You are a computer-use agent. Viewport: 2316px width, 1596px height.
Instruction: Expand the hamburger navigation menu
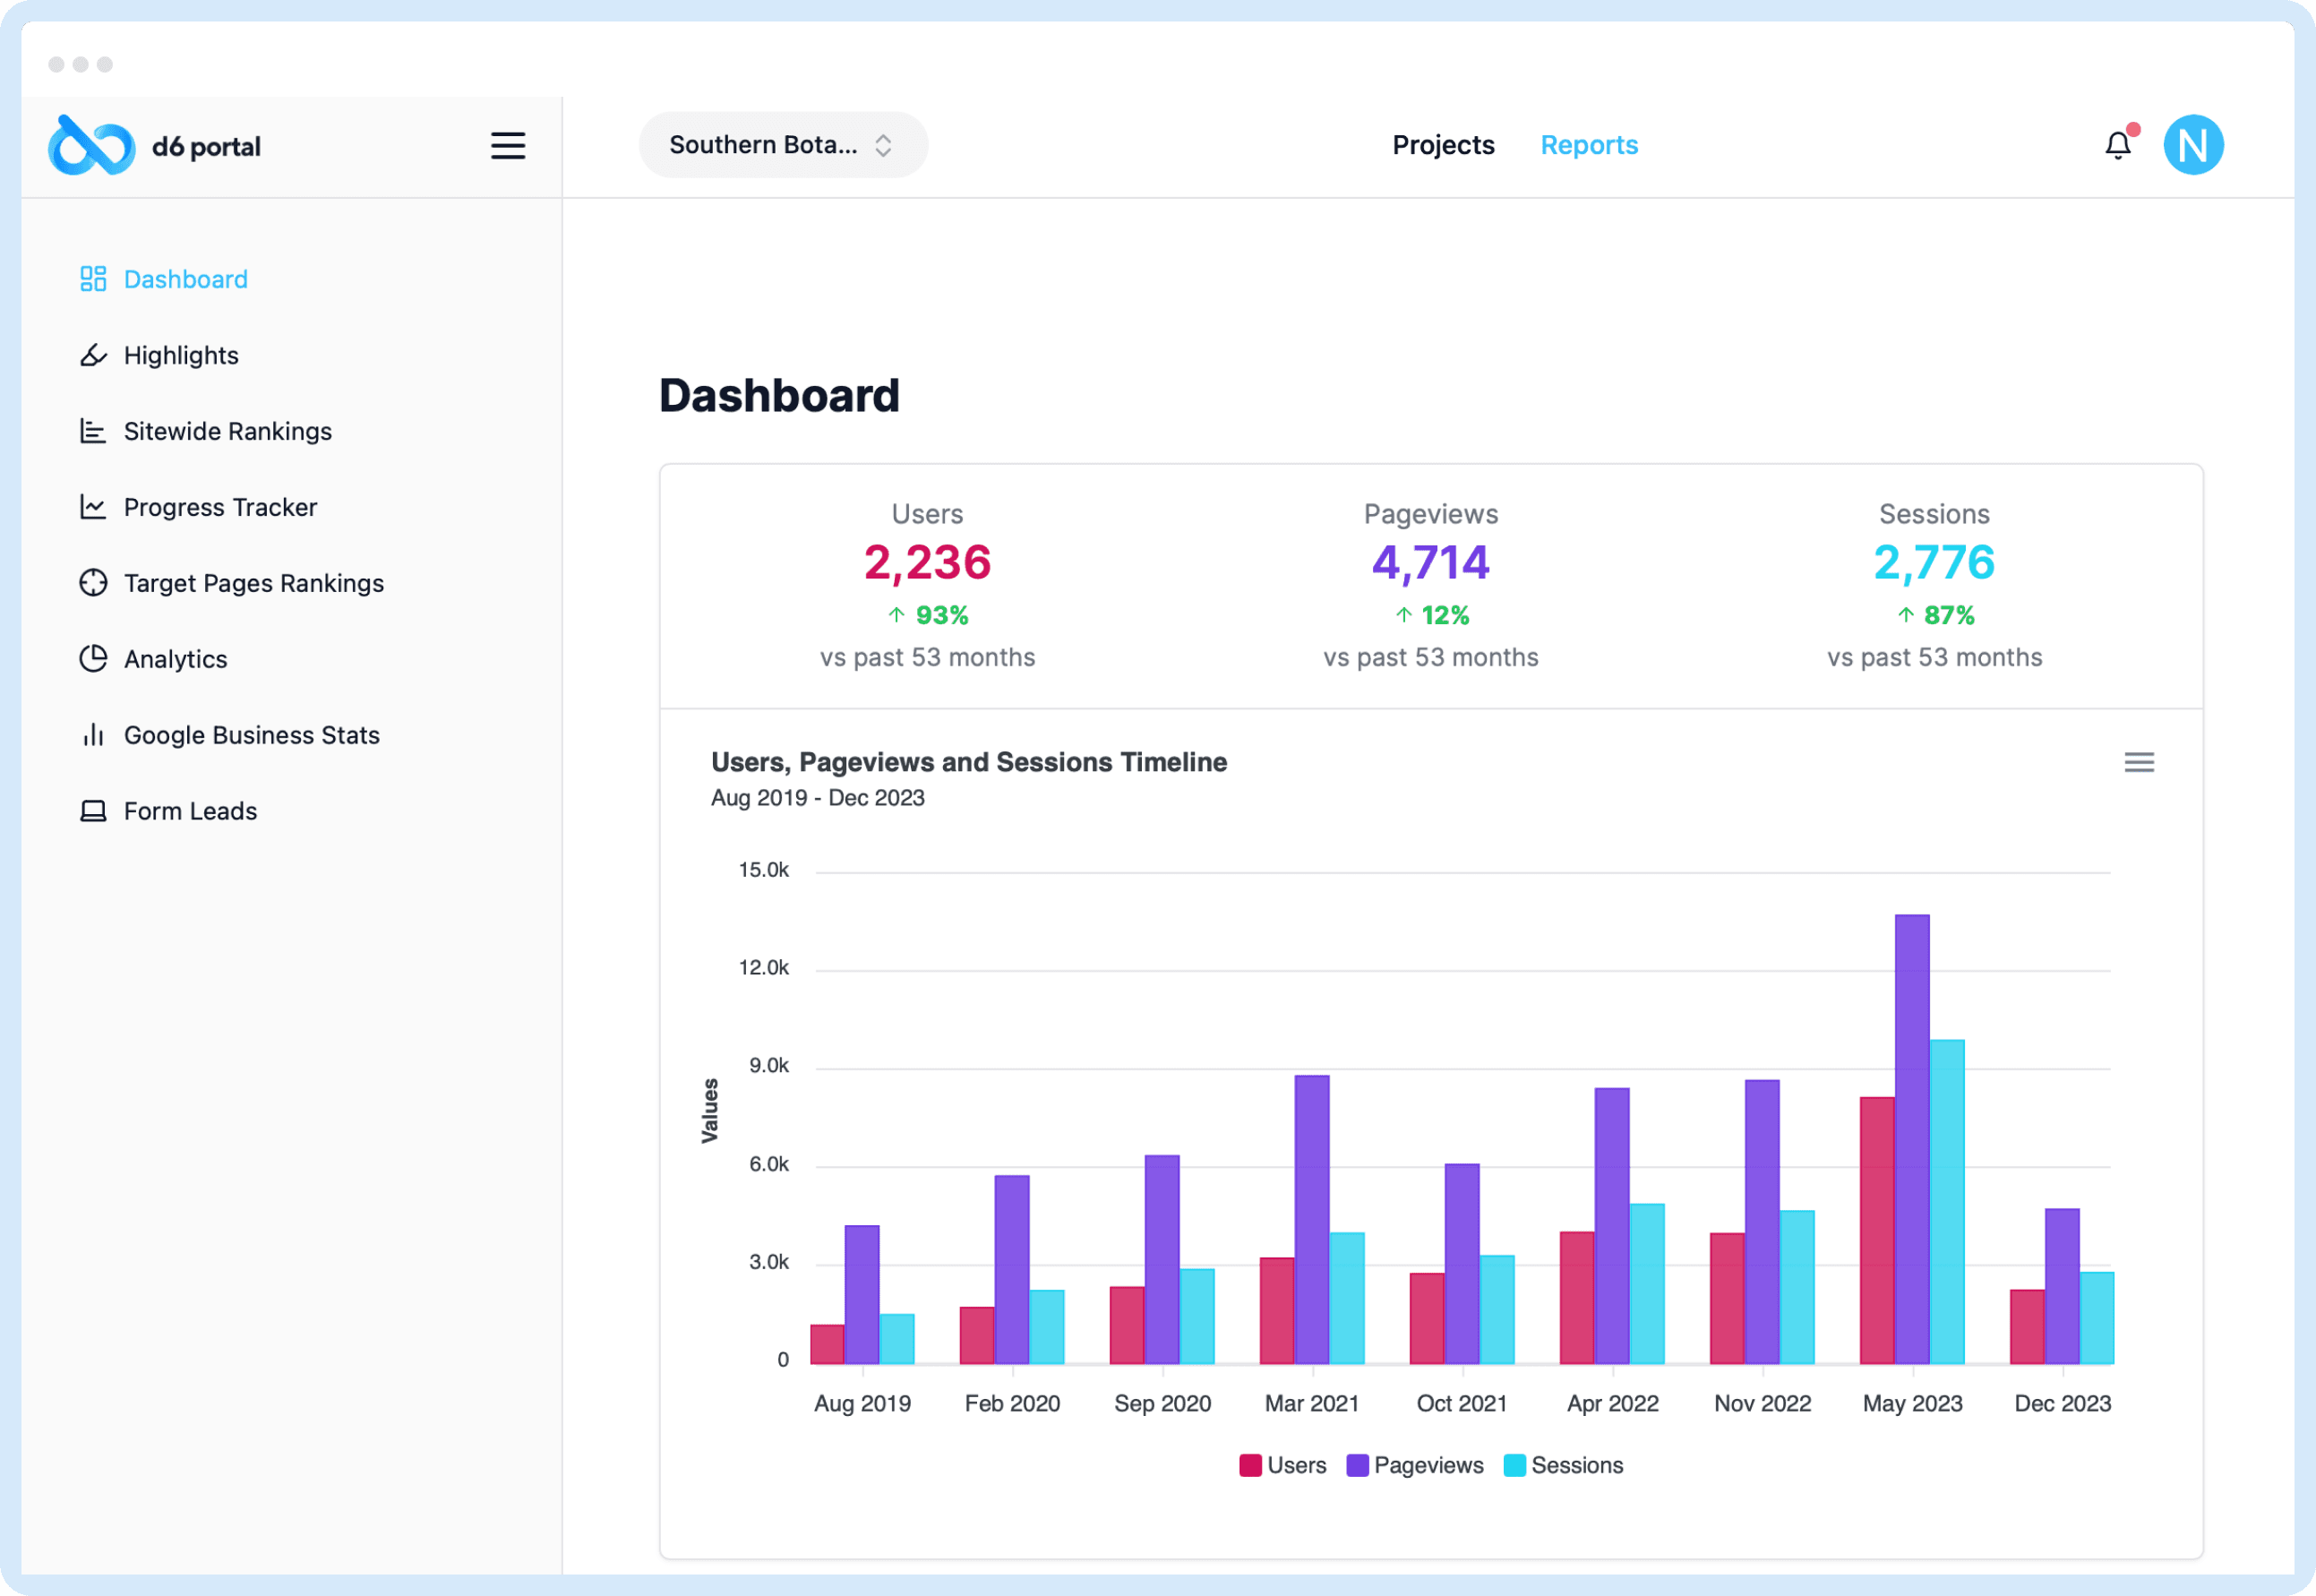click(509, 146)
